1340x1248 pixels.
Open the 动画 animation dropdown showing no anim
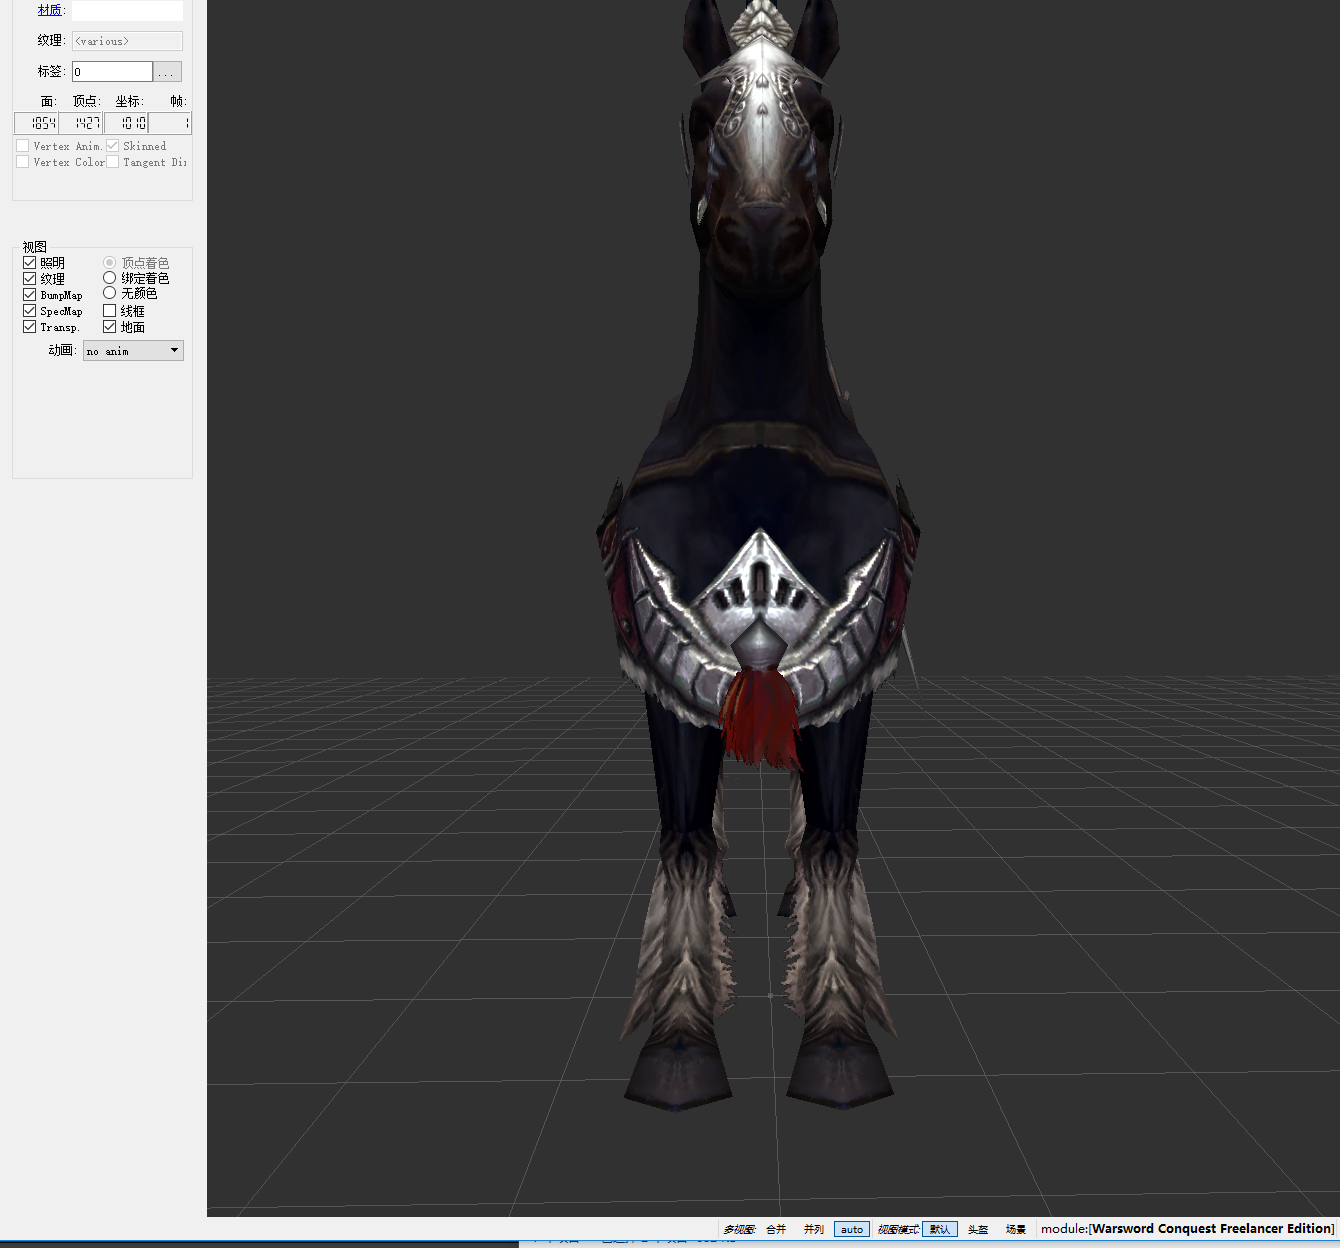click(x=133, y=351)
